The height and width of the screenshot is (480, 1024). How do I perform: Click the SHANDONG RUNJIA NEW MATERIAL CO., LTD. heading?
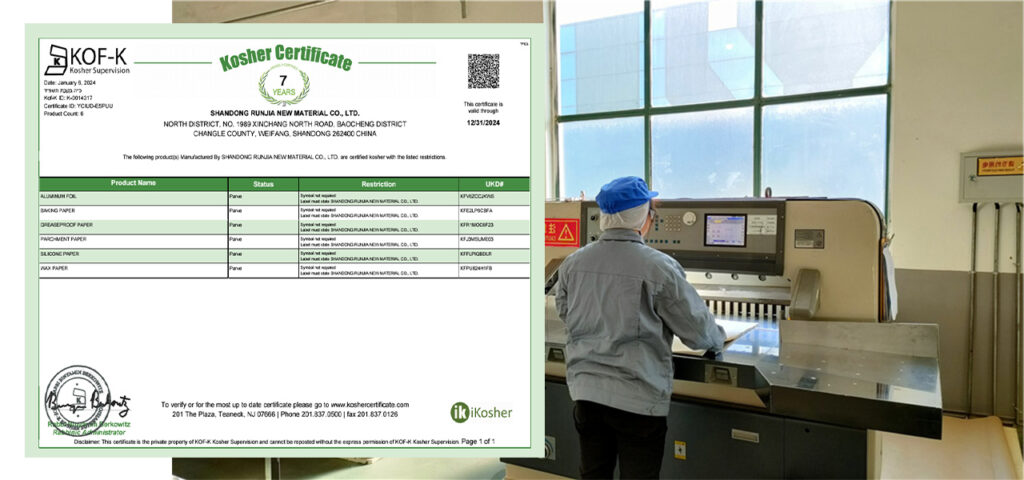(x=284, y=113)
